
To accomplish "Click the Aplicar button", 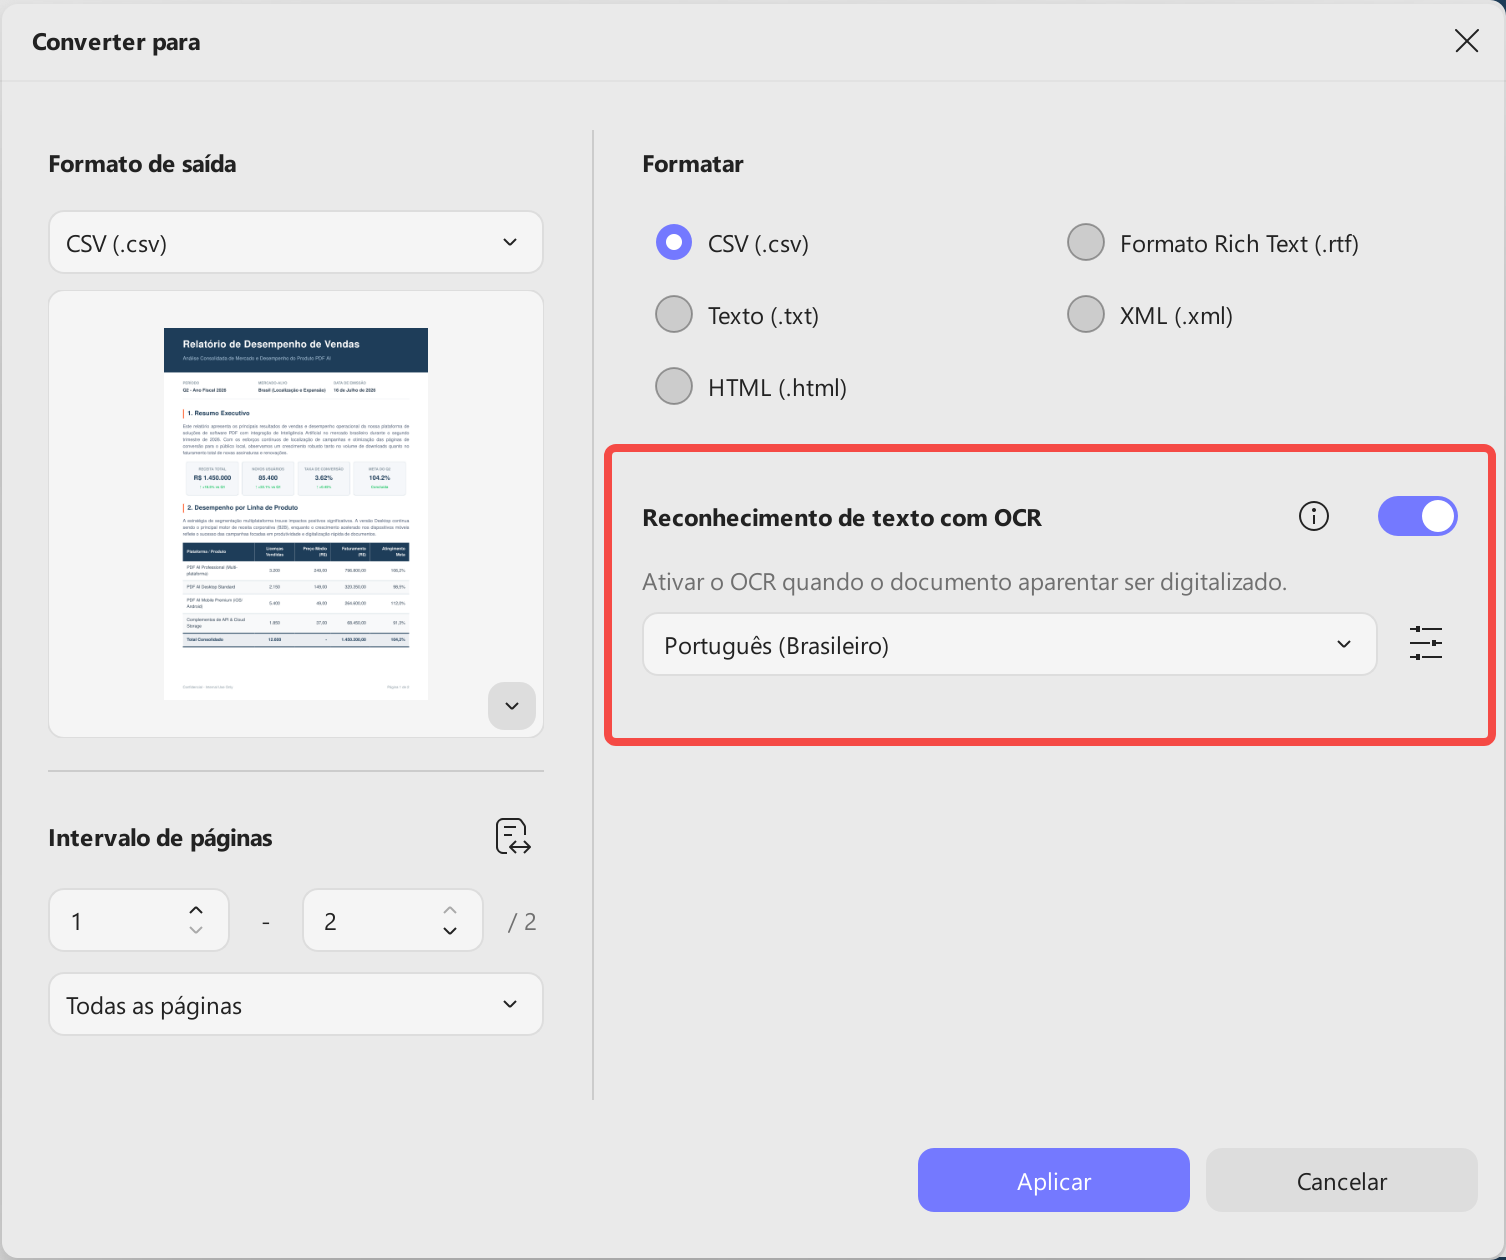I will tap(1054, 1180).
